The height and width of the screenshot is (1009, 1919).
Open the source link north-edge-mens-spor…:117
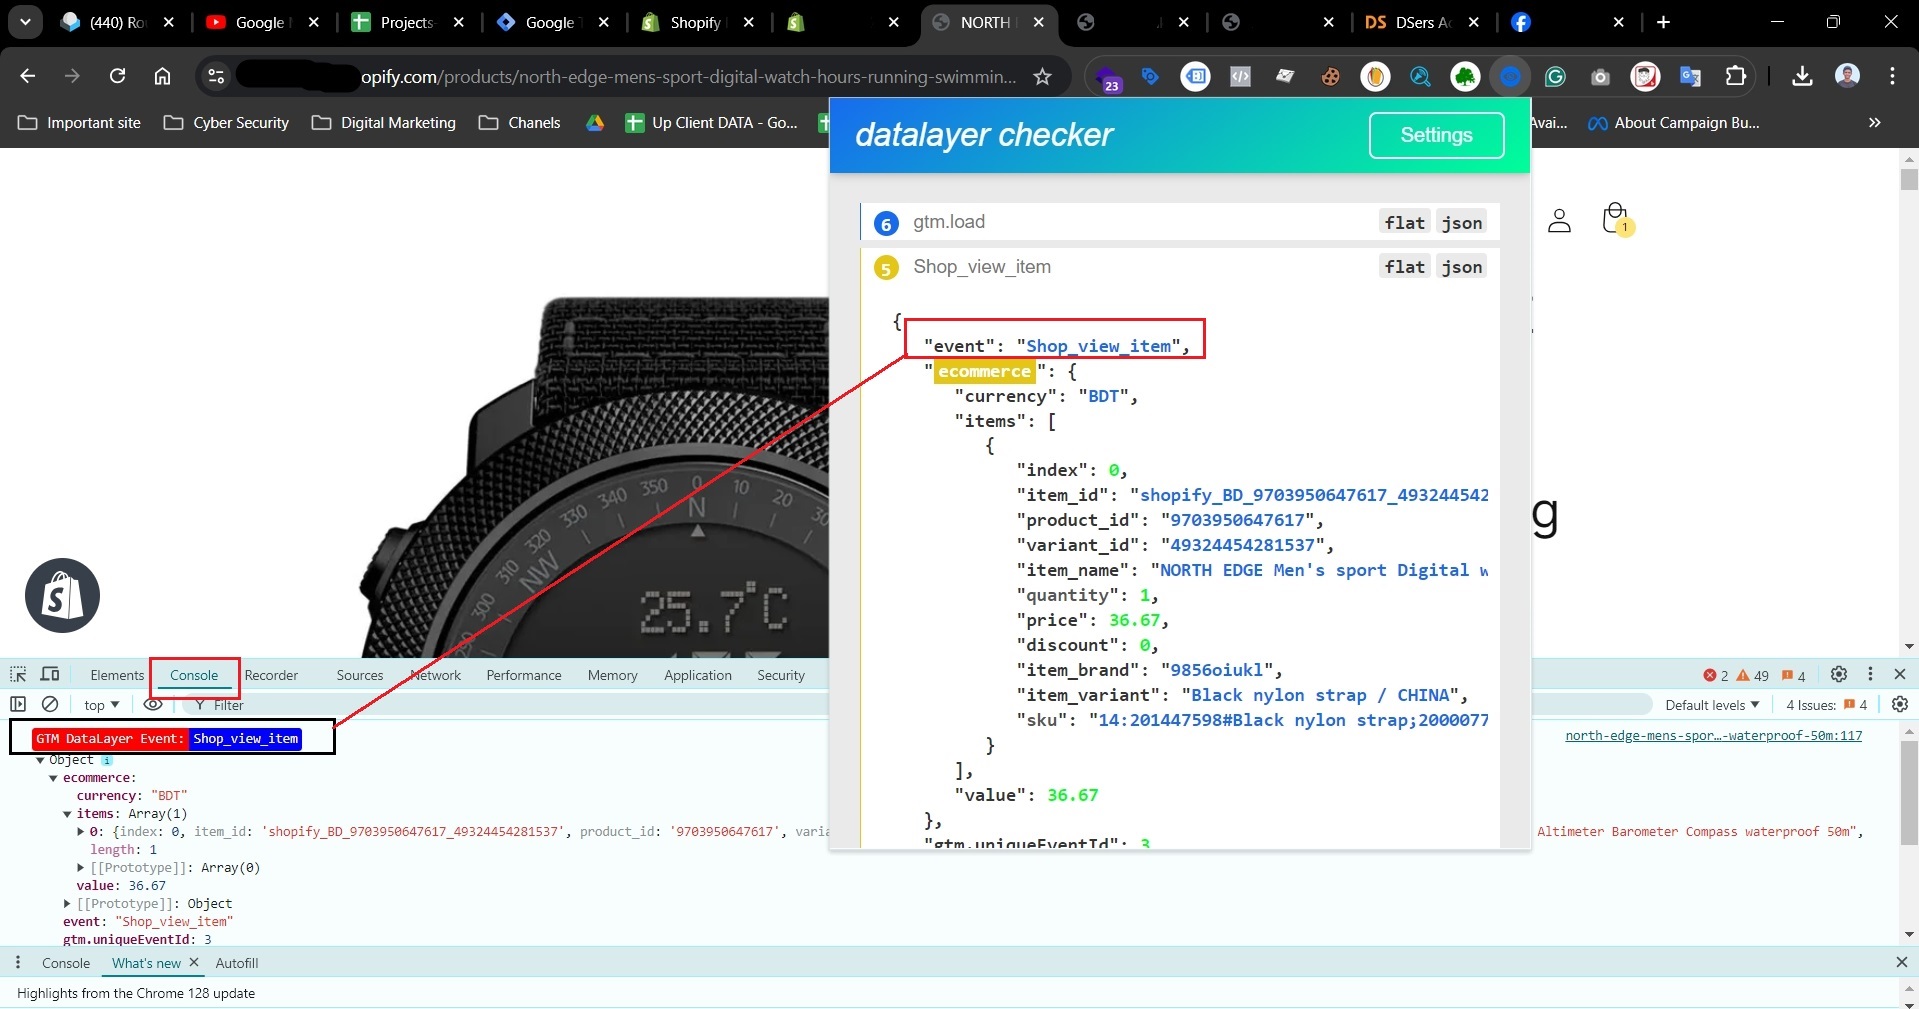pyautogui.click(x=1713, y=735)
